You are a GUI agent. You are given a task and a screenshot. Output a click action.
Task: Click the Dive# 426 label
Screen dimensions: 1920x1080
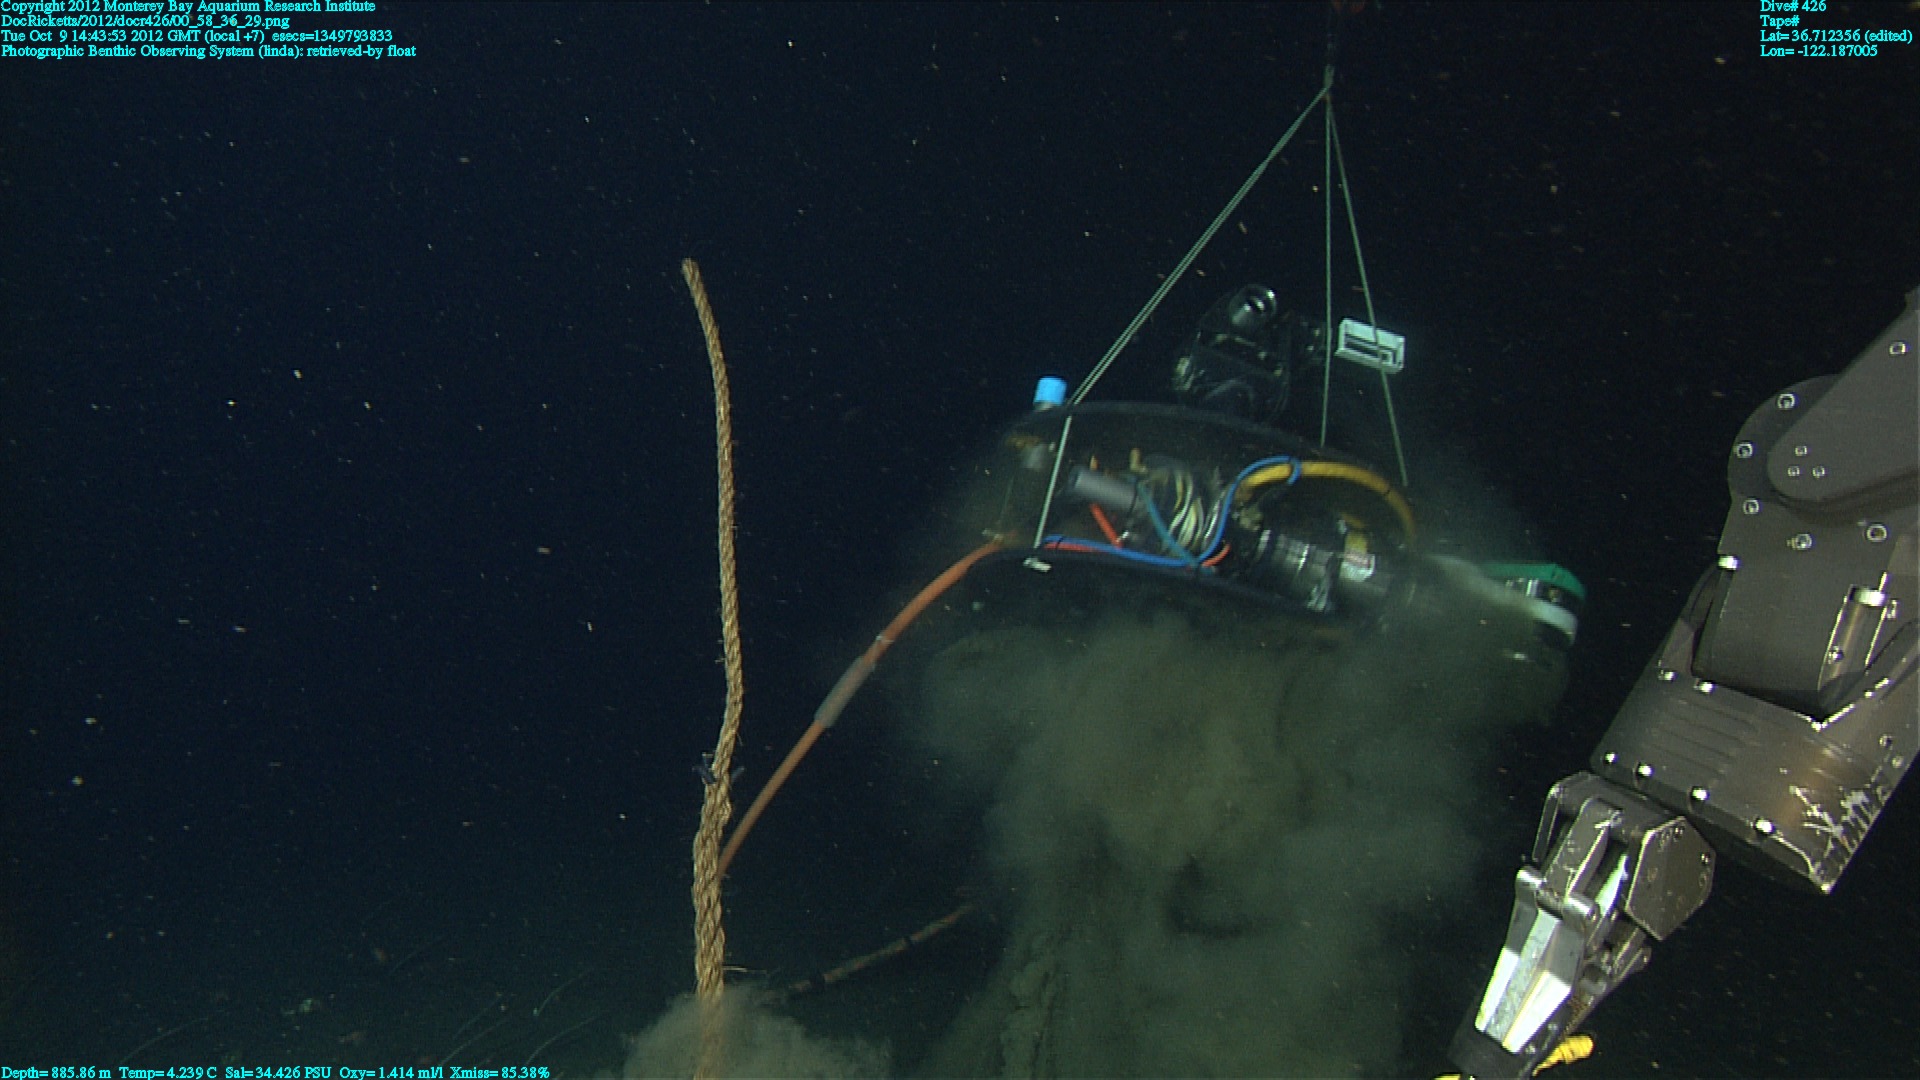1793,6
